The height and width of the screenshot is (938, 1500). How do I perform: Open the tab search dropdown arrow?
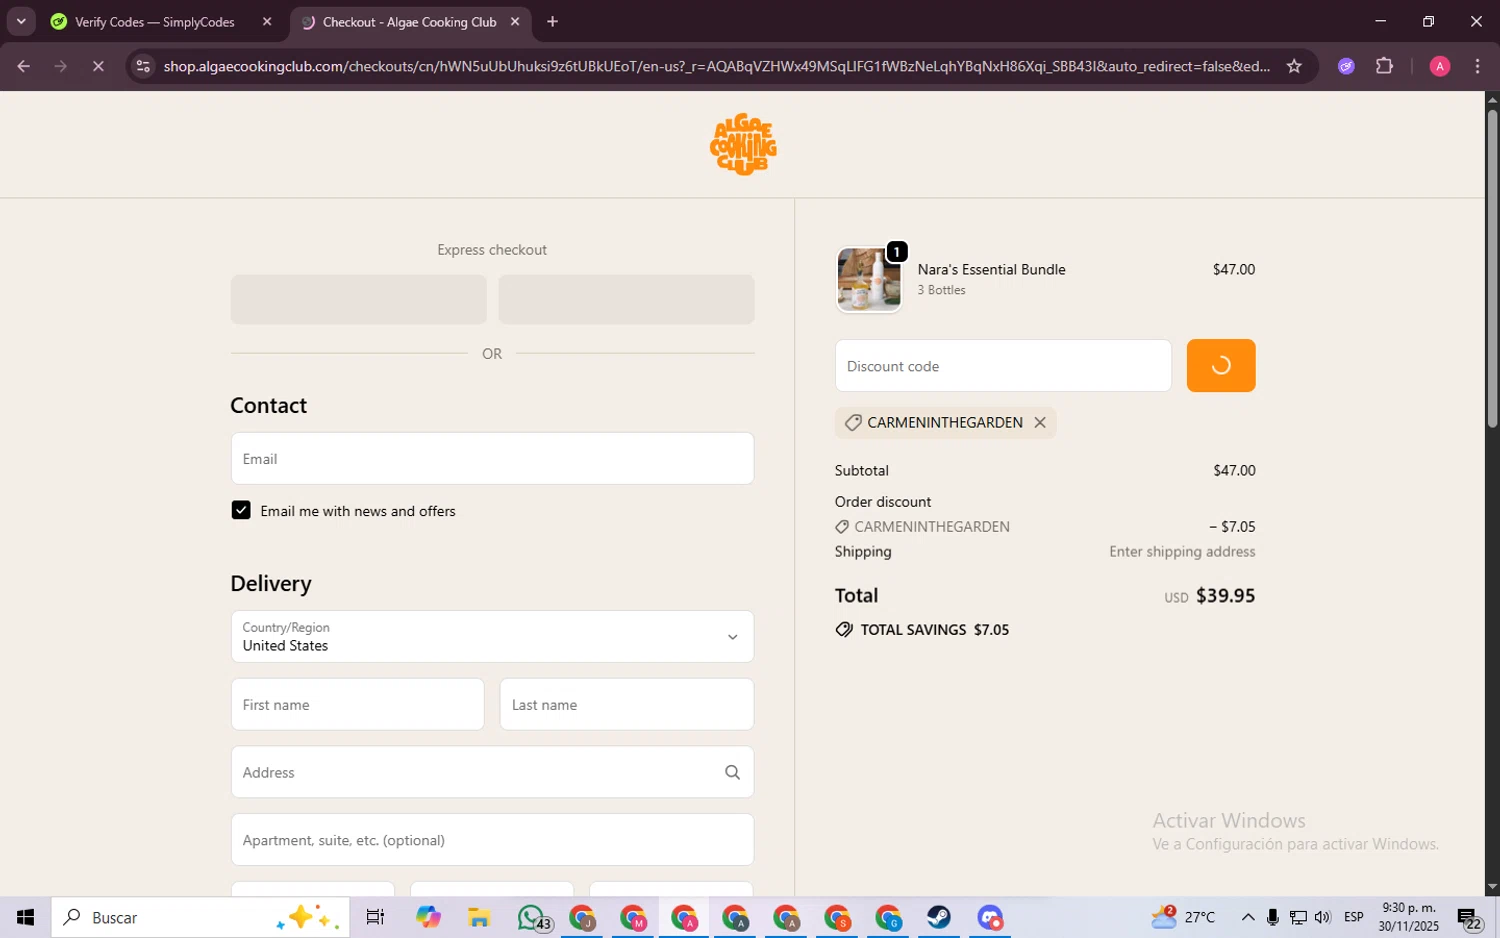(21, 21)
